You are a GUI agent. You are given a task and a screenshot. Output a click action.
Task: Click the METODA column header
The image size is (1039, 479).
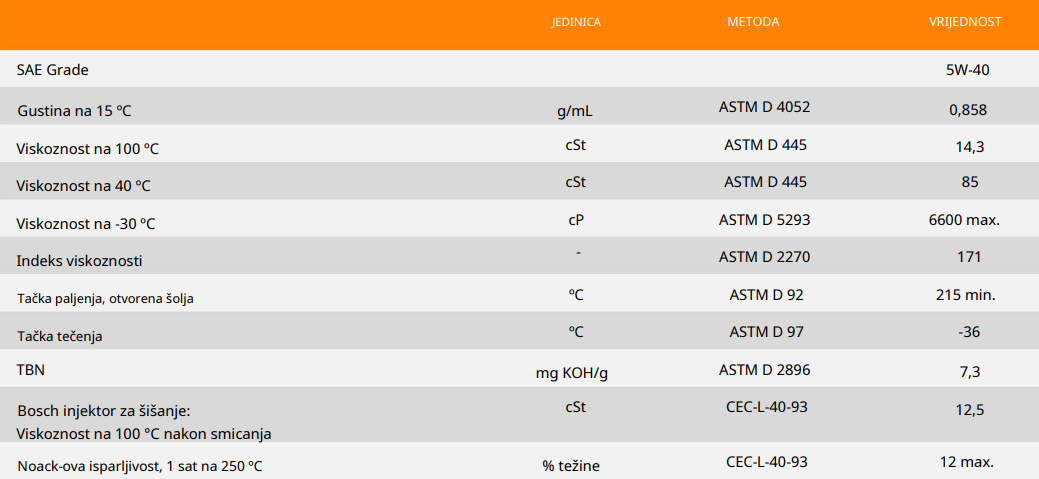tap(752, 22)
